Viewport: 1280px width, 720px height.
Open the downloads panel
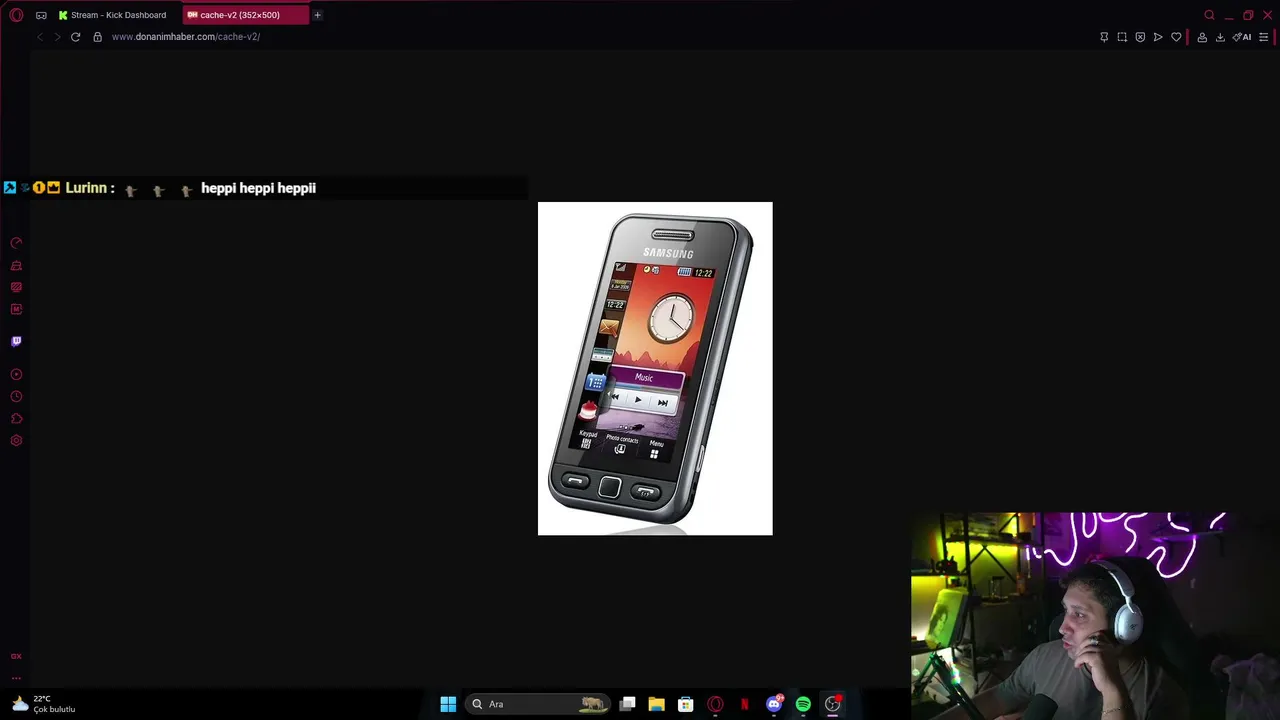1220,37
